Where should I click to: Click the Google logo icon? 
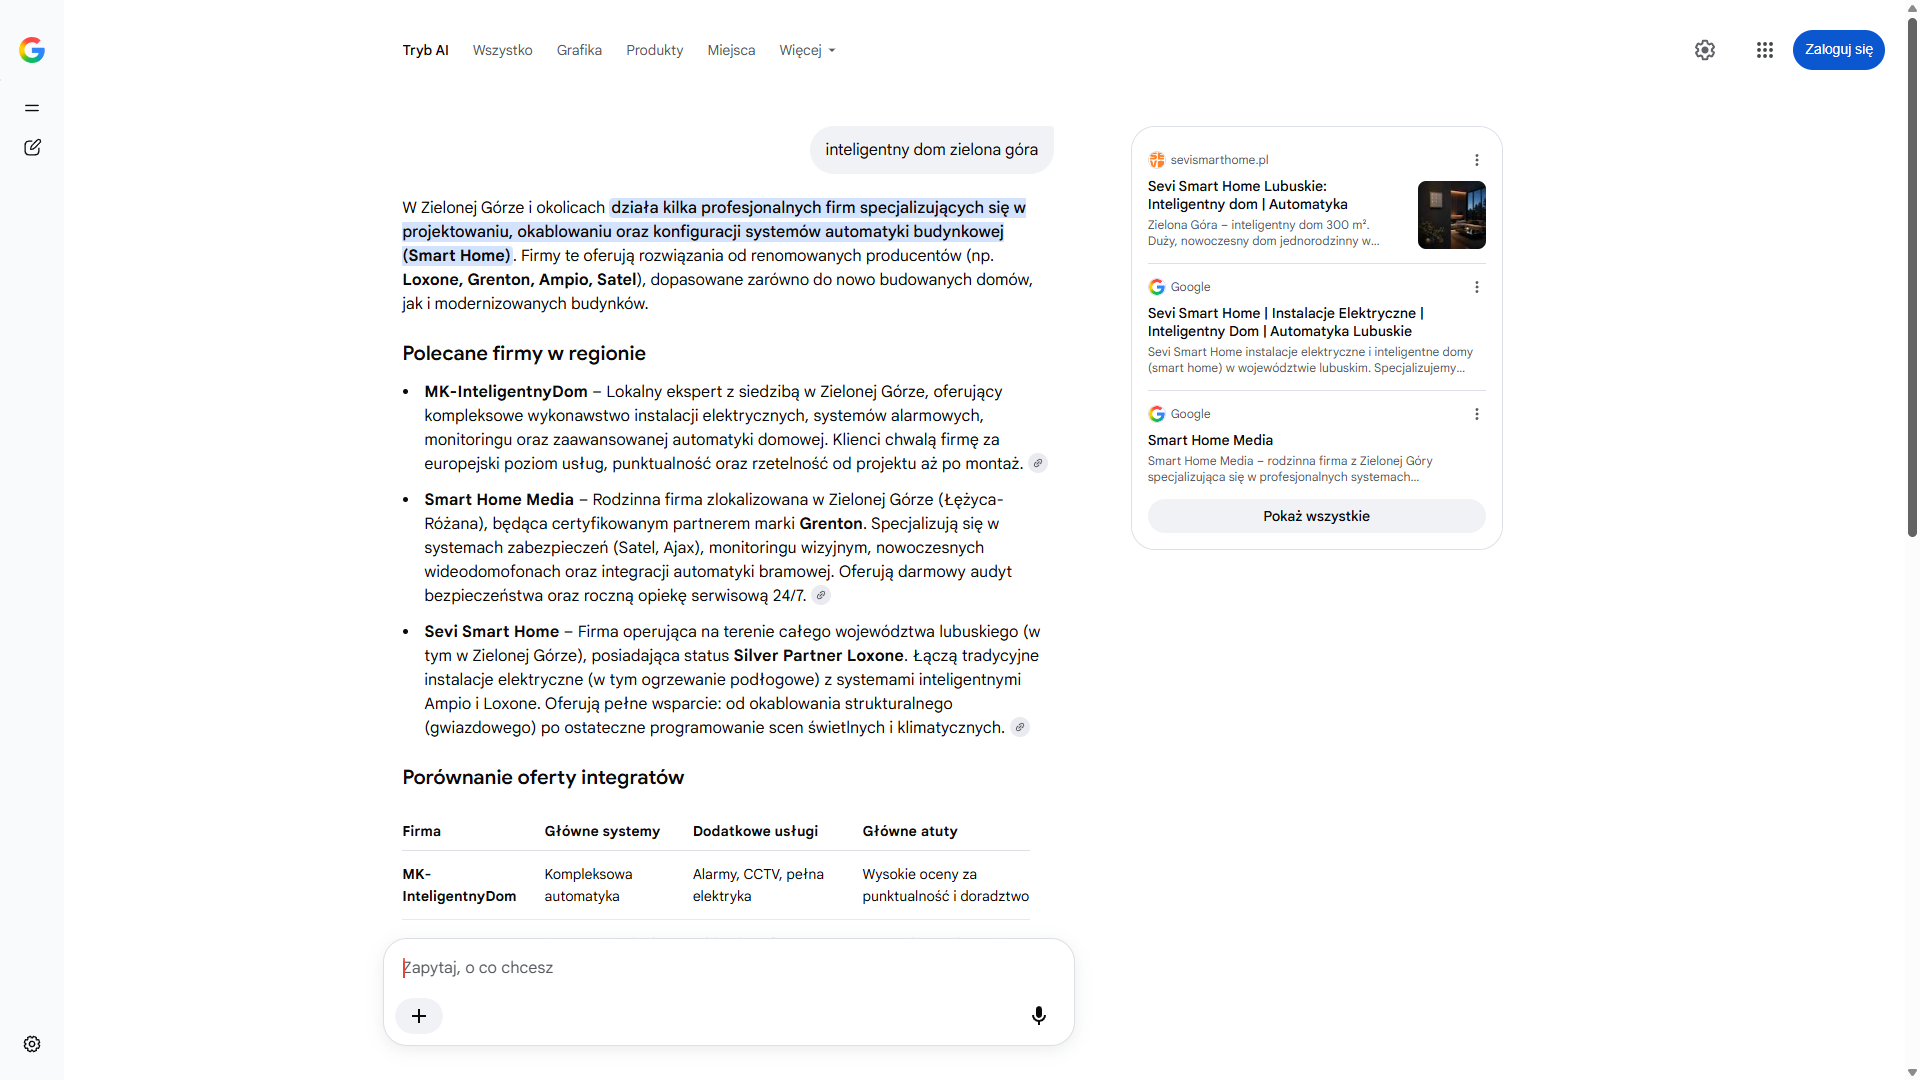click(x=32, y=50)
